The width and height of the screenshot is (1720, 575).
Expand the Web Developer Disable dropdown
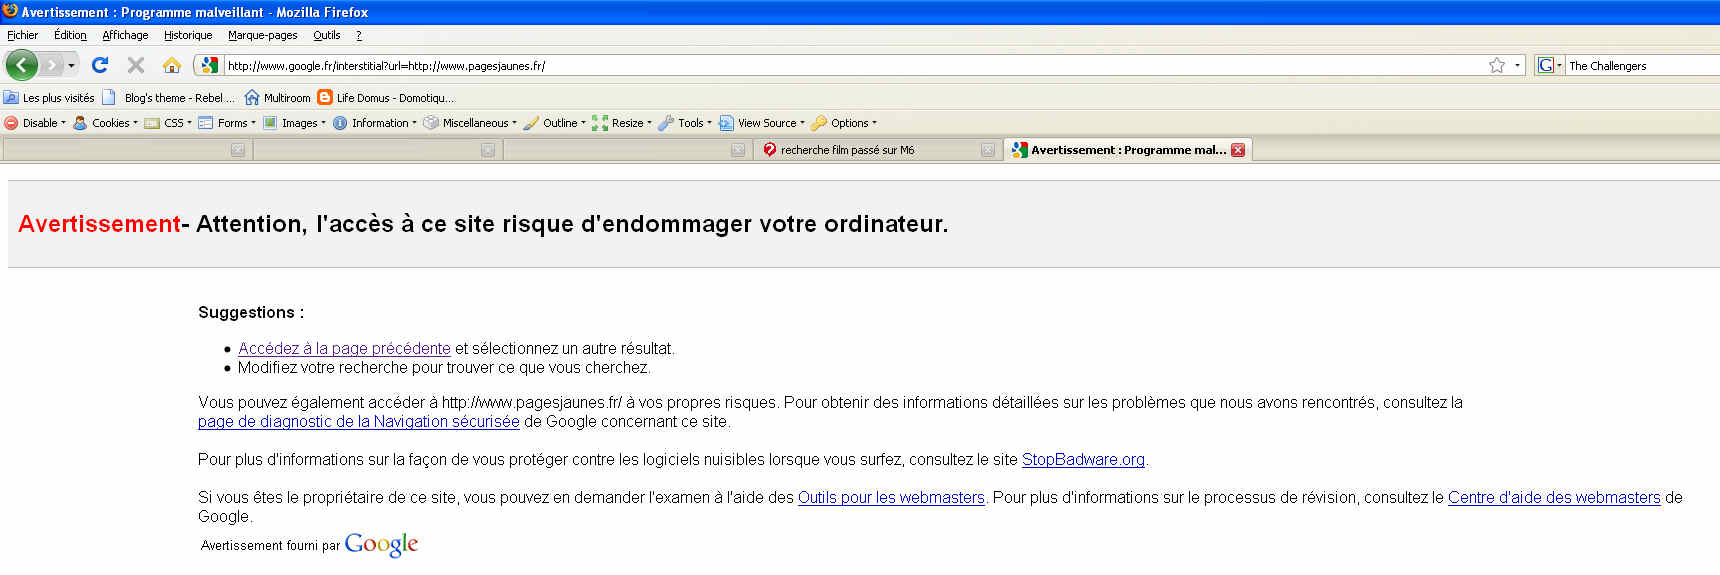(63, 123)
